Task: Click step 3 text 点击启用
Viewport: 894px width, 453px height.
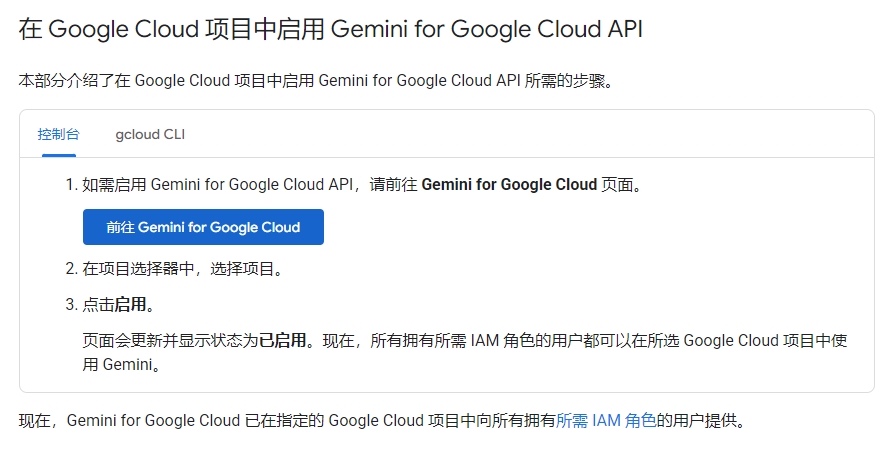Action: [x=119, y=304]
